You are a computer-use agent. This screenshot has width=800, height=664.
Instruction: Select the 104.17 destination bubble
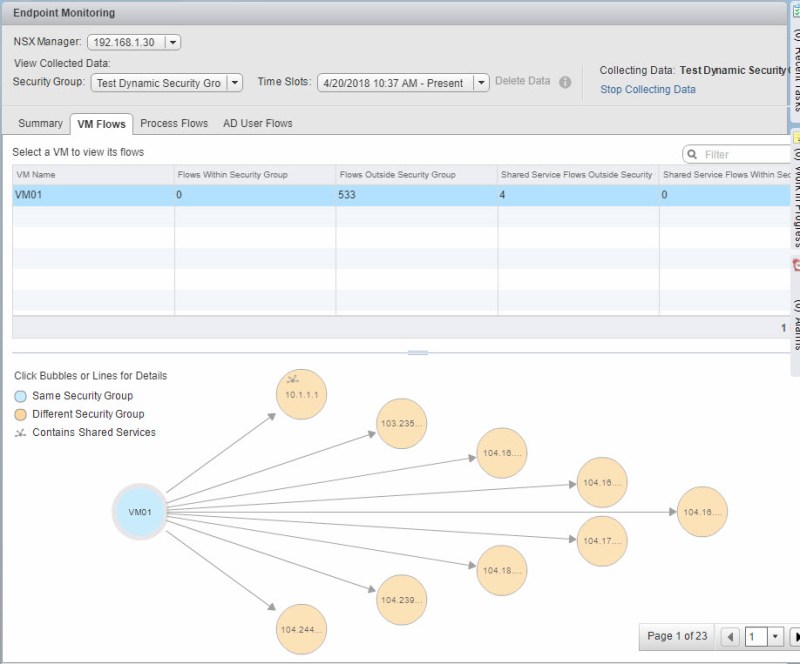[601, 540]
